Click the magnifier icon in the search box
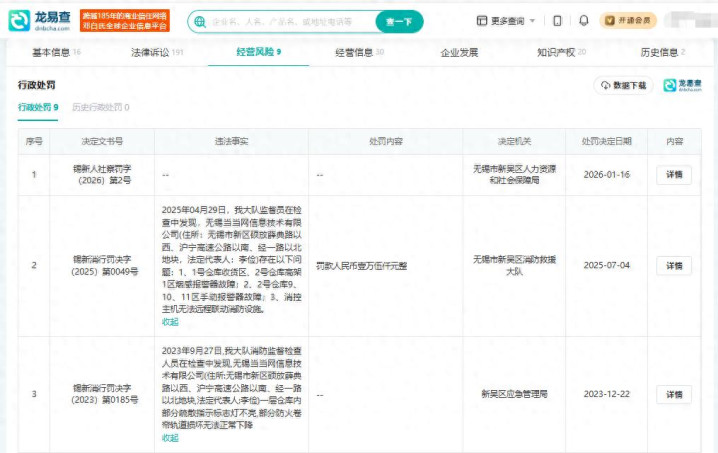The image size is (718, 453). pyautogui.click(x=201, y=21)
